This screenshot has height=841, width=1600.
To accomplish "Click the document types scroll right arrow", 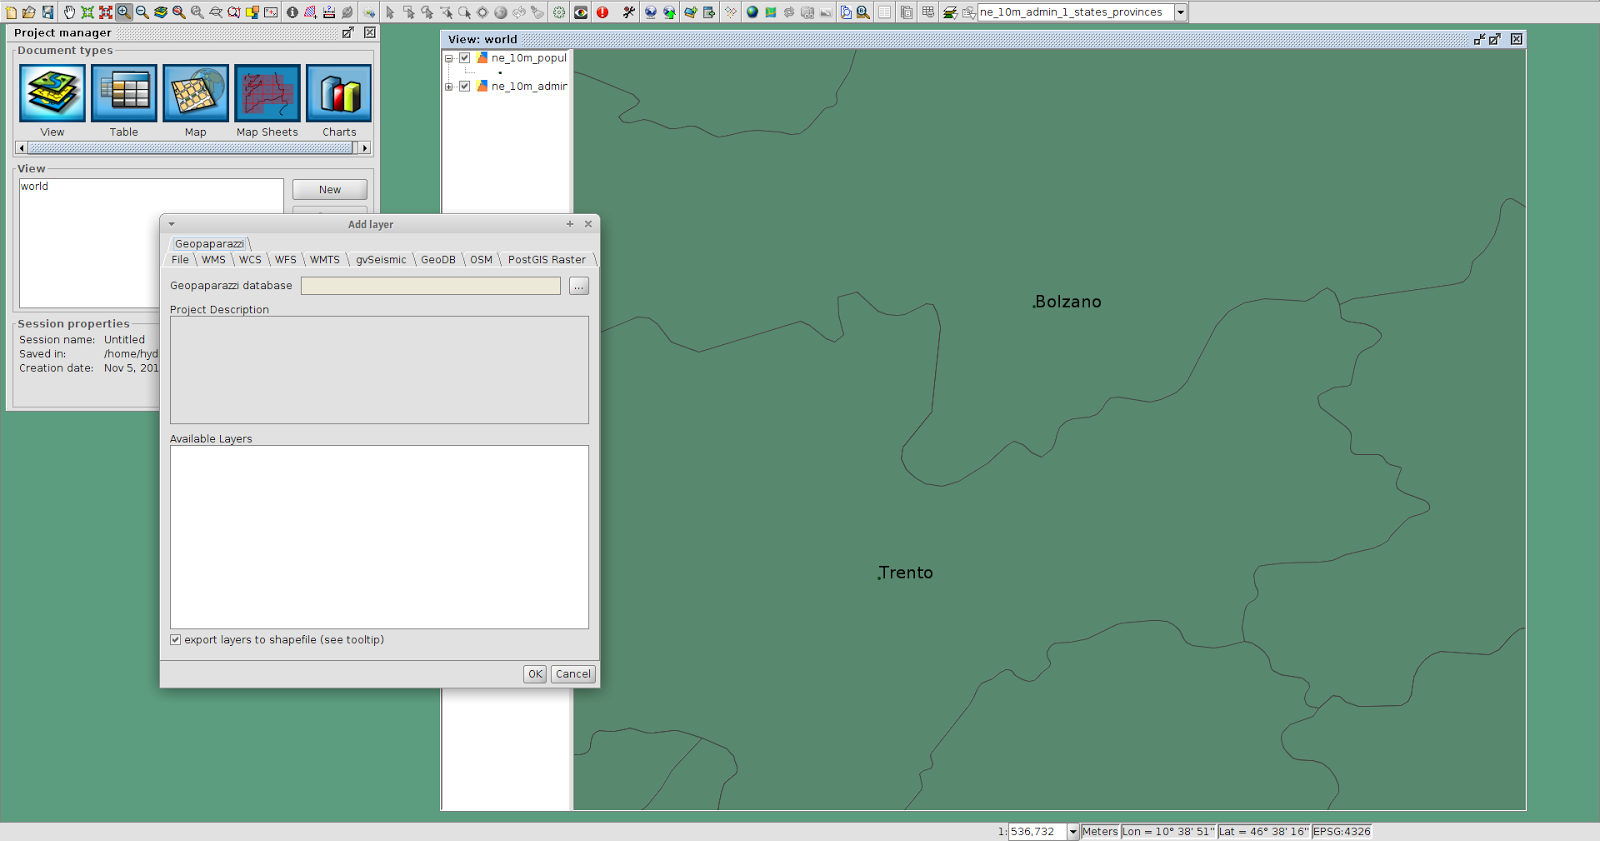I will point(365,148).
